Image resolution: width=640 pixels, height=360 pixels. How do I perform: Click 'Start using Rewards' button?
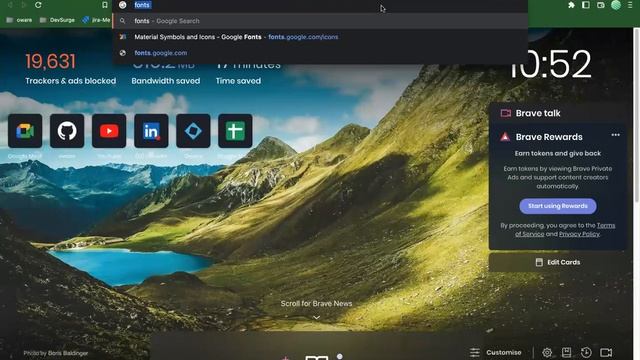[x=558, y=206]
